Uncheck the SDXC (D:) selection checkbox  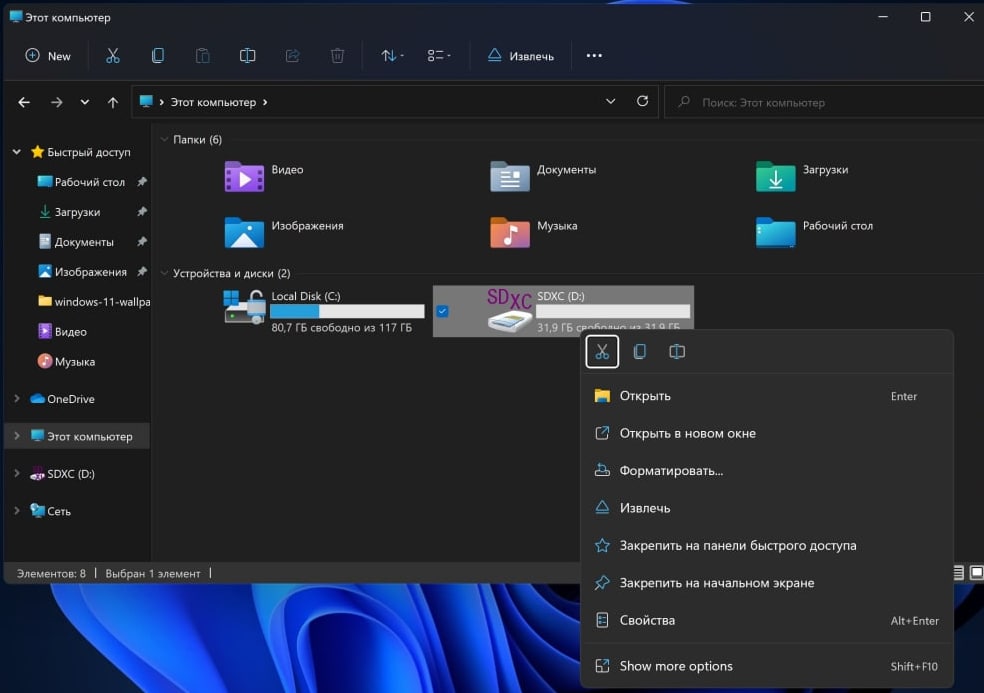[x=442, y=311]
